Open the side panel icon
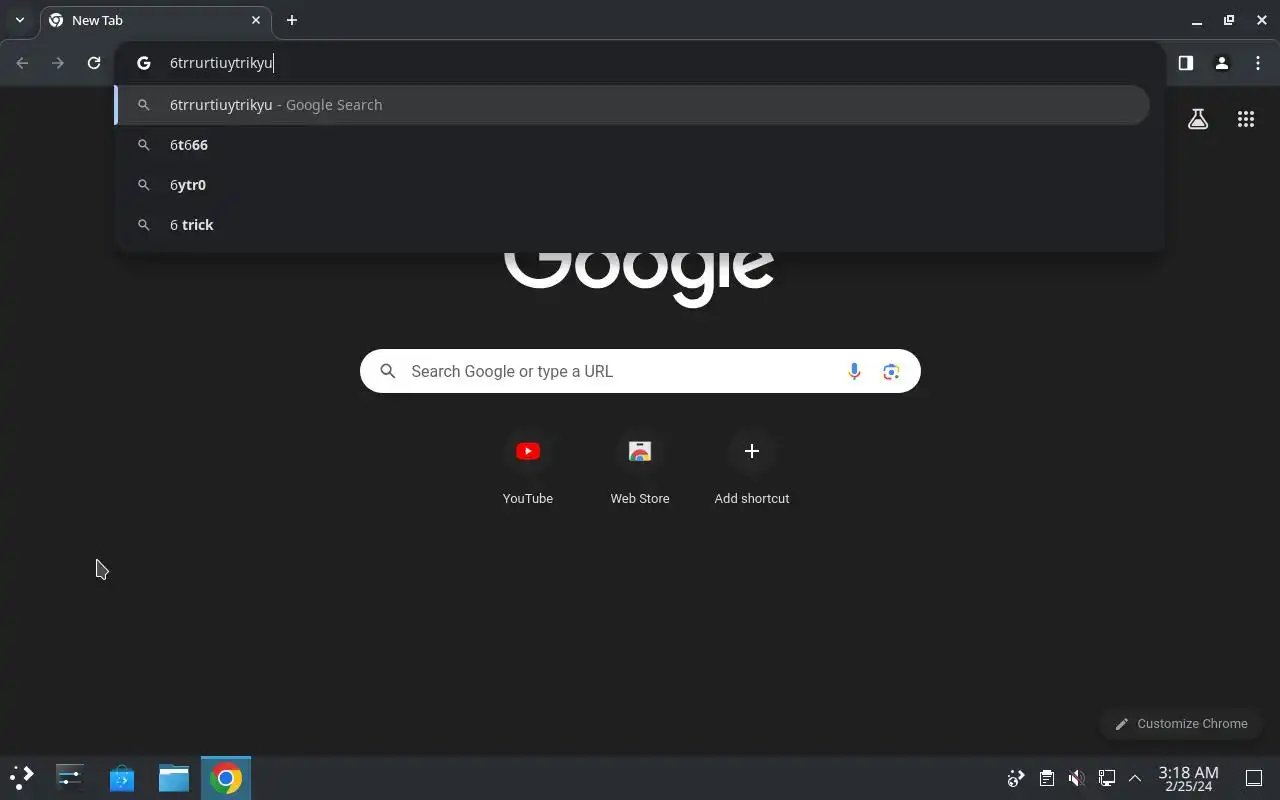The width and height of the screenshot is (1280, 800). pyautogui.click(x=1185, y=63)
